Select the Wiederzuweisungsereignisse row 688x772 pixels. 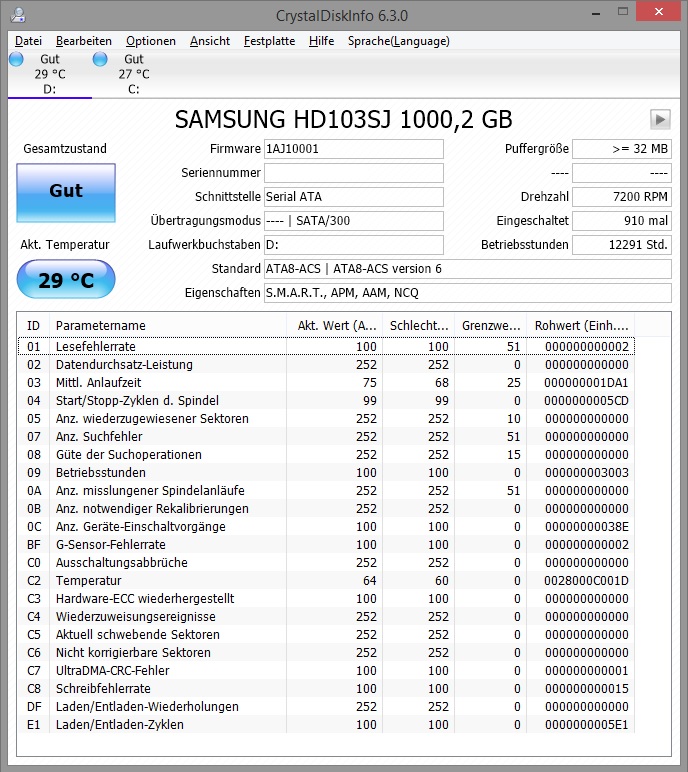(x=327, y=616)
